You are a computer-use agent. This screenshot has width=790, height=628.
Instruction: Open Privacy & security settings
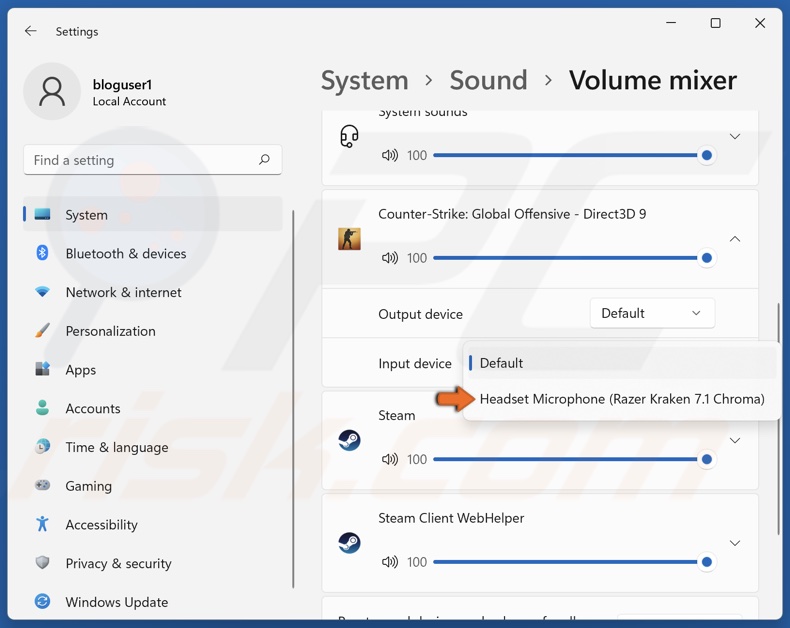(x=153, y=563)
